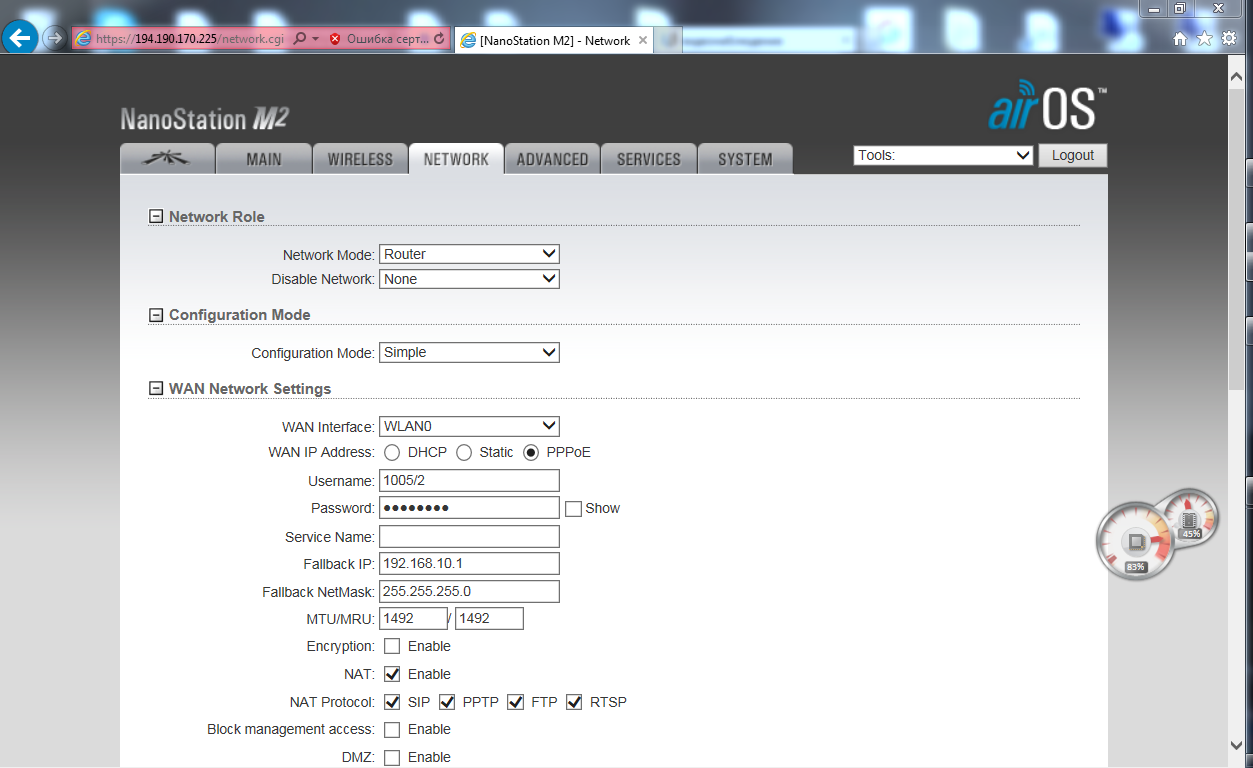Click the Logout button
1253x768 pixels.
pyautogui.click(x=1073, y=155)
